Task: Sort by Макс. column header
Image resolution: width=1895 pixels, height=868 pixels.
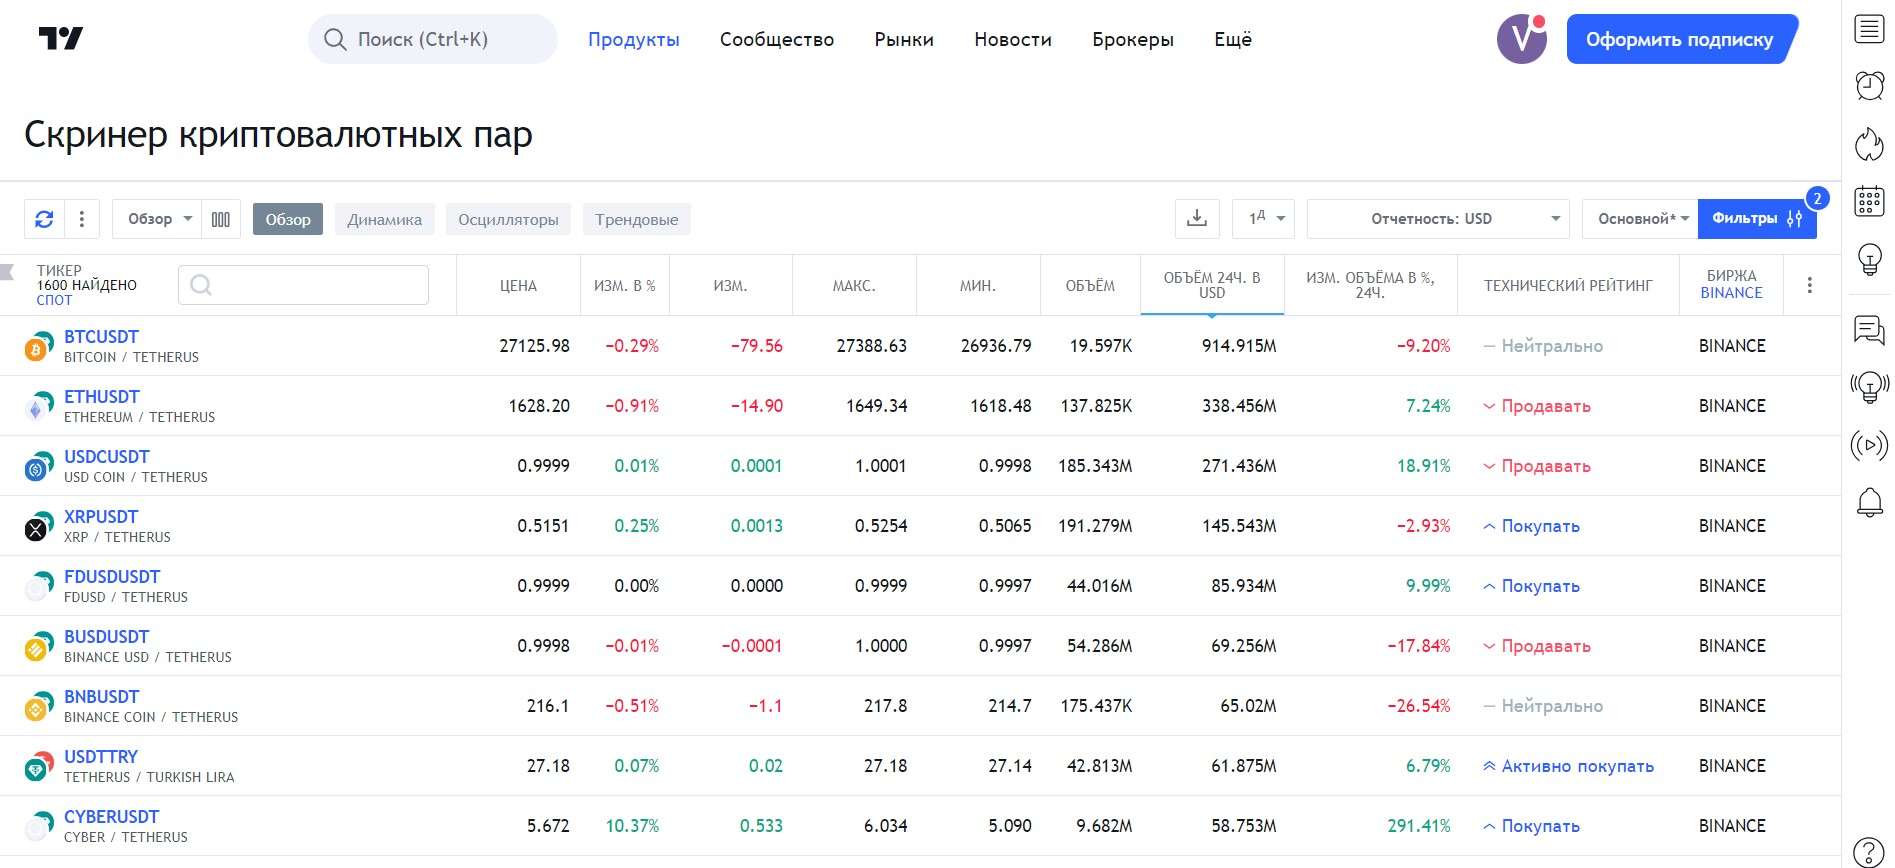Action: pyautogui.click(x=854, y=286)
